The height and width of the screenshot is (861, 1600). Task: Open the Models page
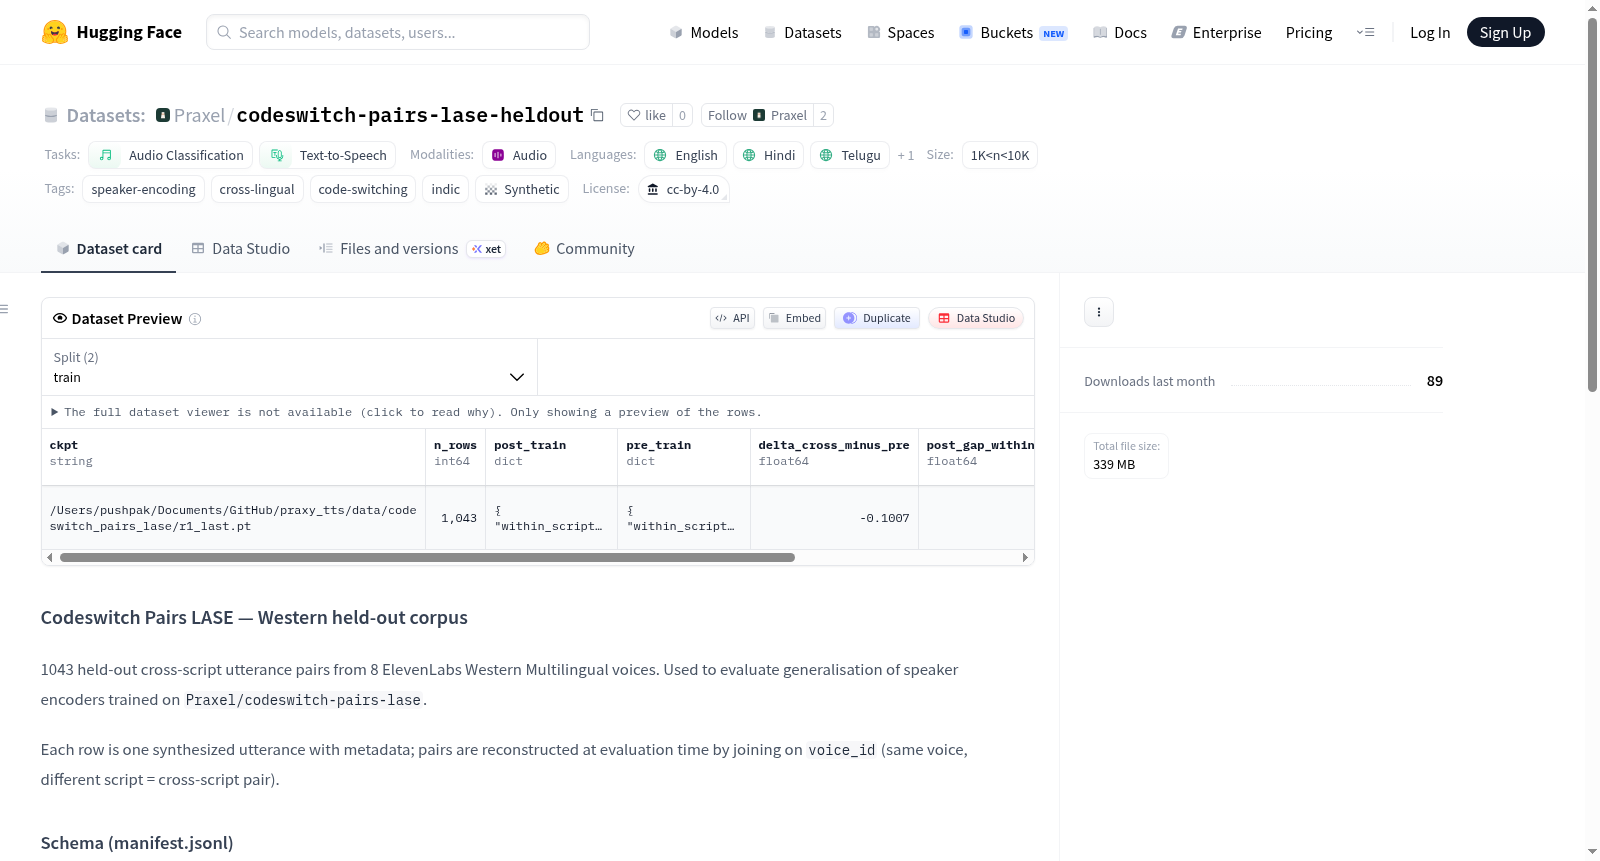(704, 32)
